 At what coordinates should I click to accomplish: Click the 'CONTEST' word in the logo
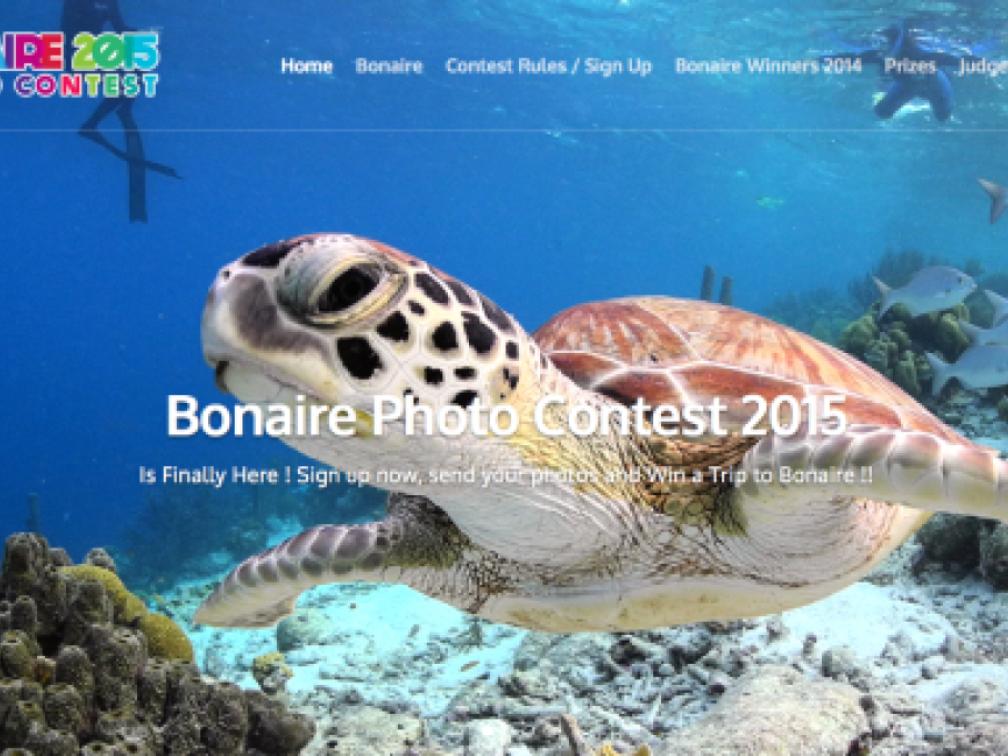[86, 85]
